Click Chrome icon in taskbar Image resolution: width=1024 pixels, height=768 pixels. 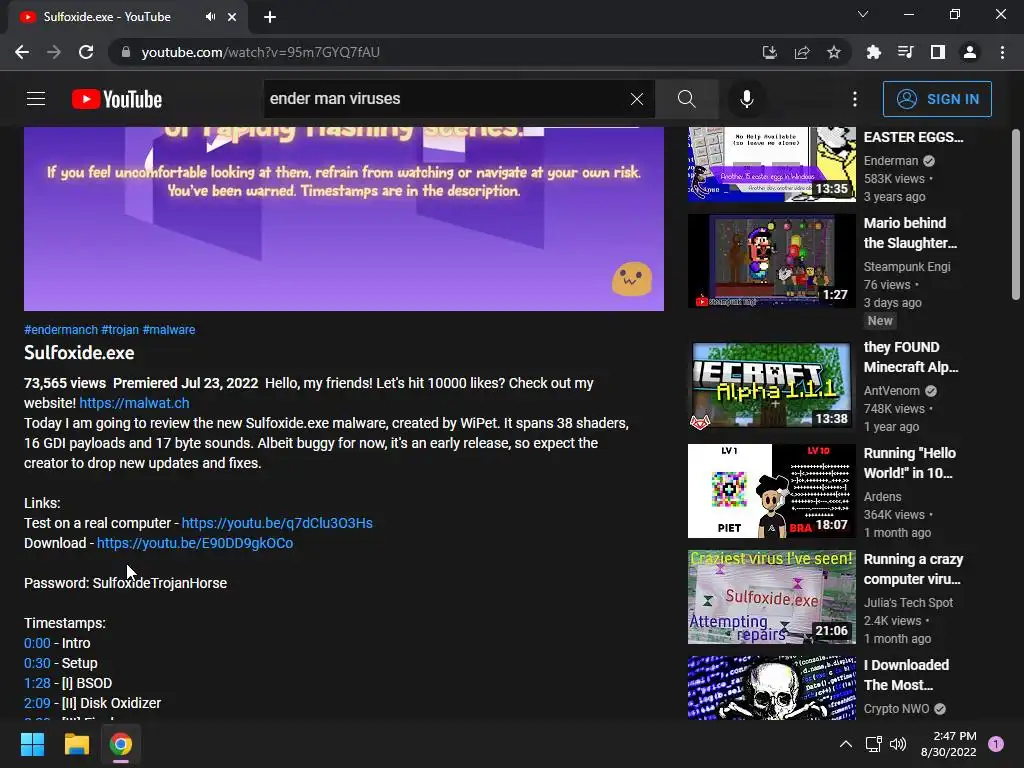pyautogui.click(x=121, y=744)
